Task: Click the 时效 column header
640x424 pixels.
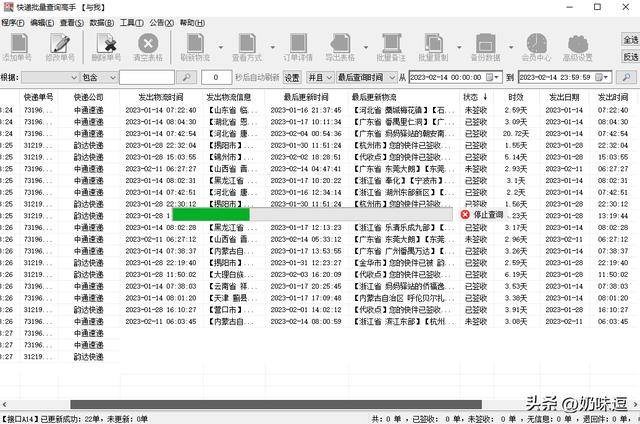Action: 516,97
